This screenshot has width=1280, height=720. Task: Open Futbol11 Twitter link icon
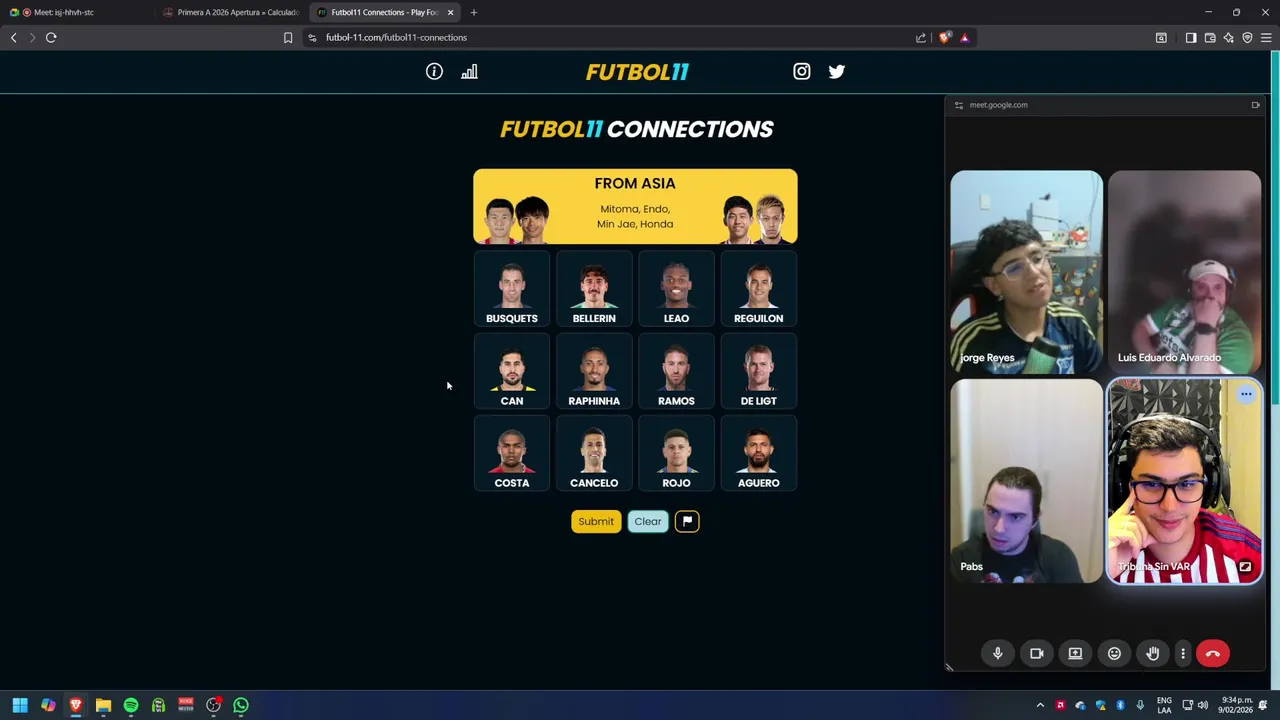837,71
